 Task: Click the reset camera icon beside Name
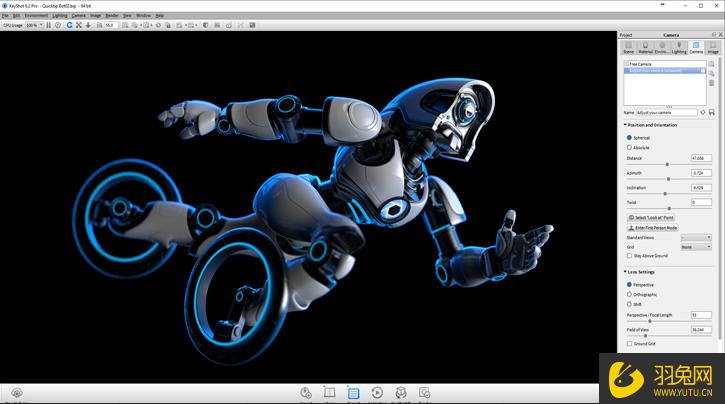point(703,112)
